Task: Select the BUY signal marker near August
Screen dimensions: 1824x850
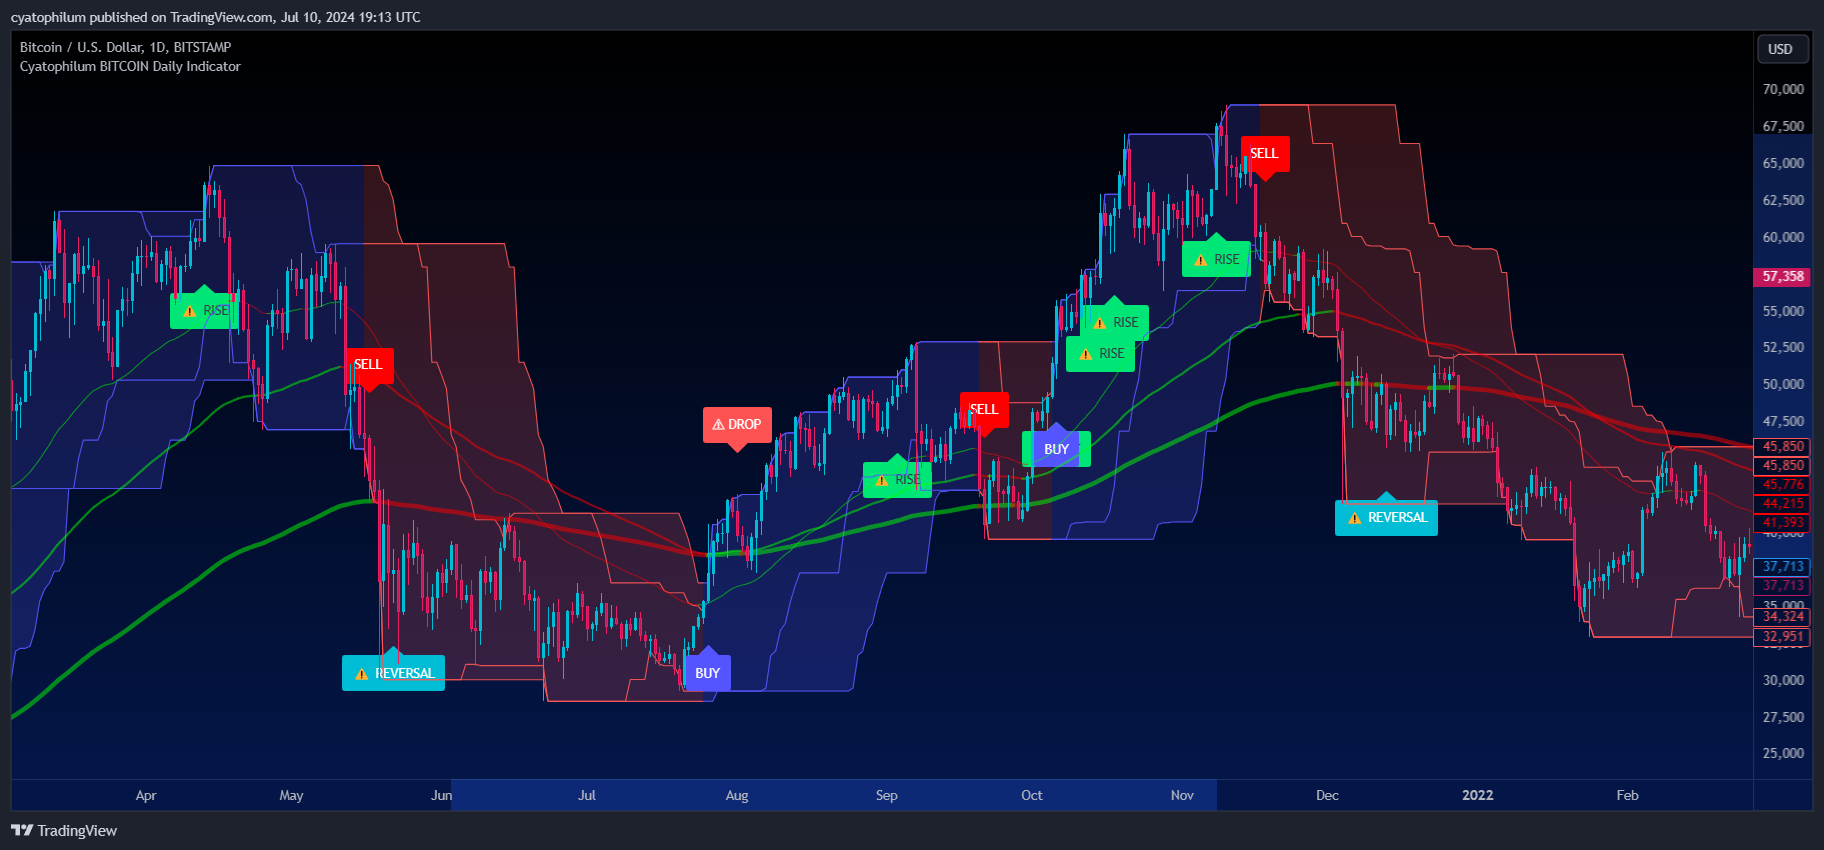Action: click(708, 673)
